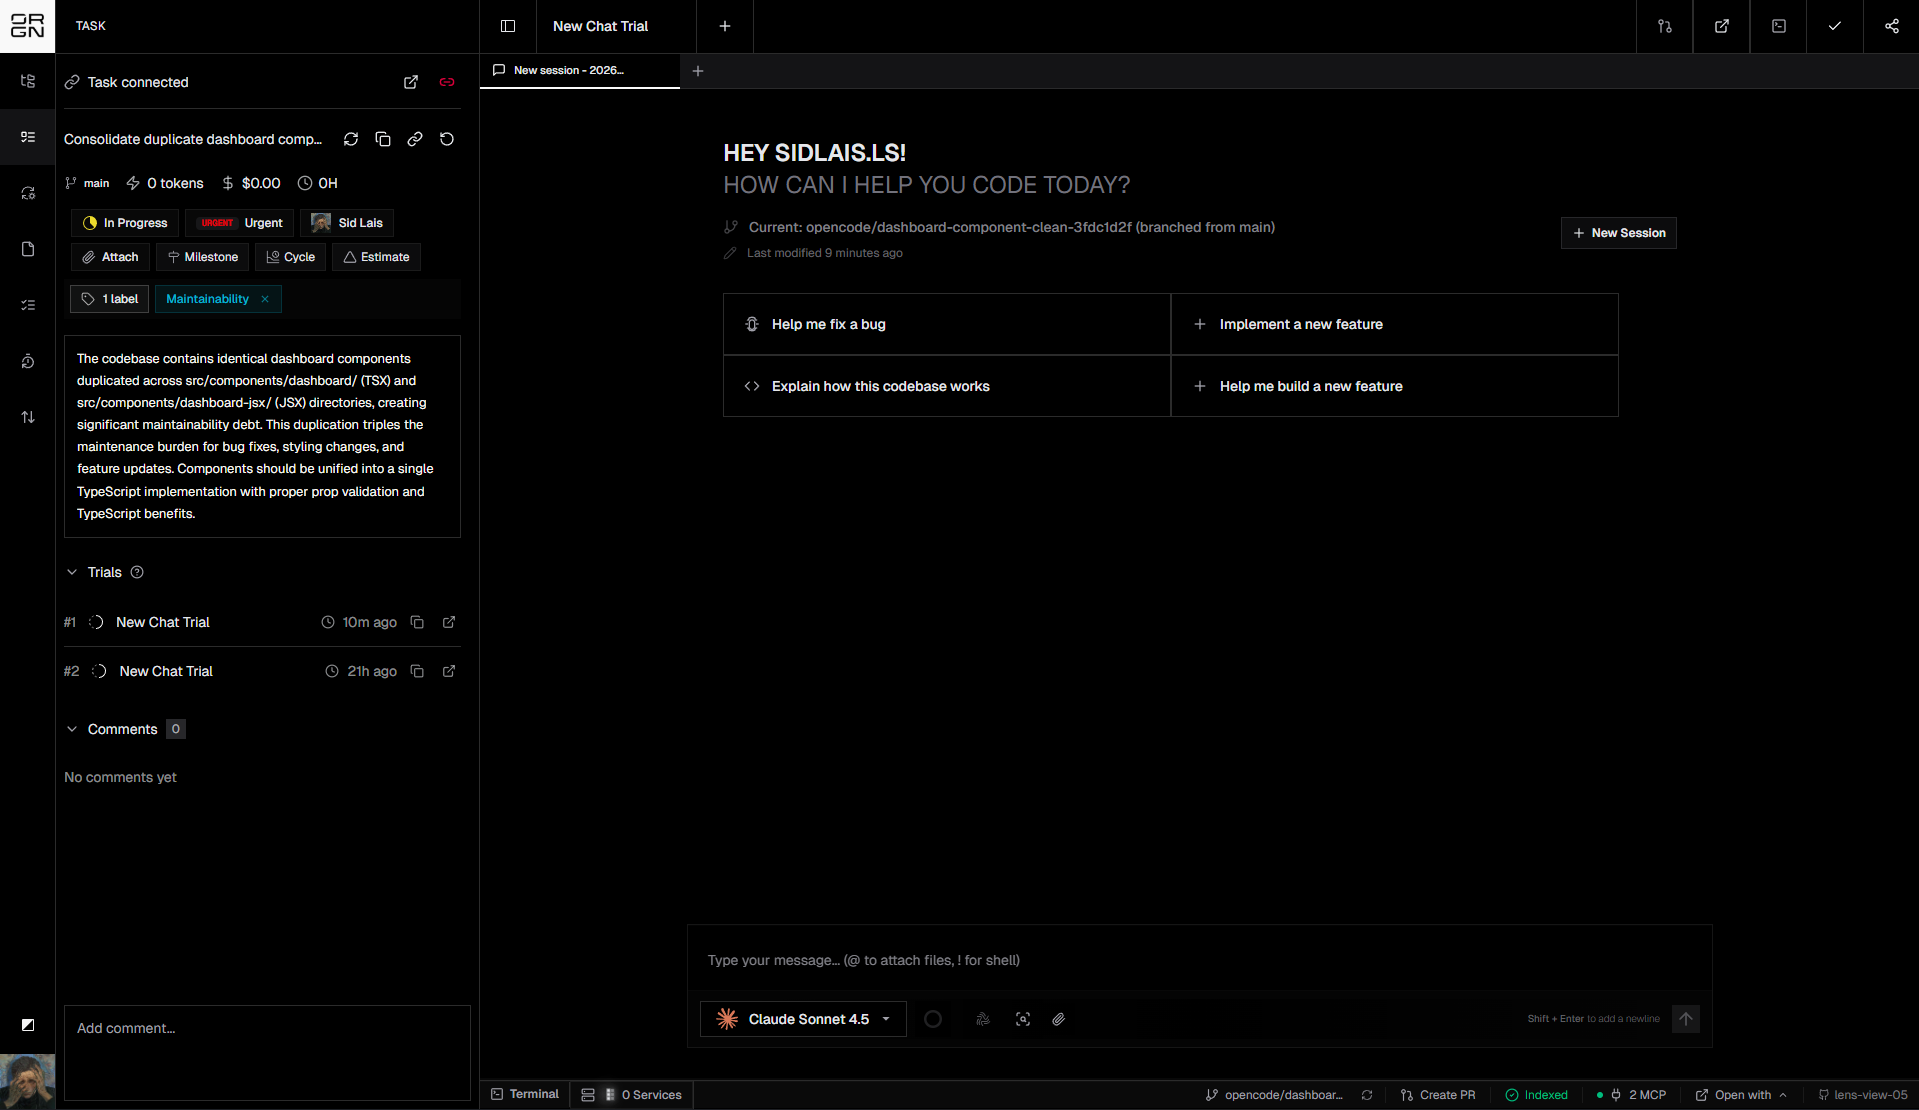Copy trial #2 using its copy icon

tap(417, 671)
